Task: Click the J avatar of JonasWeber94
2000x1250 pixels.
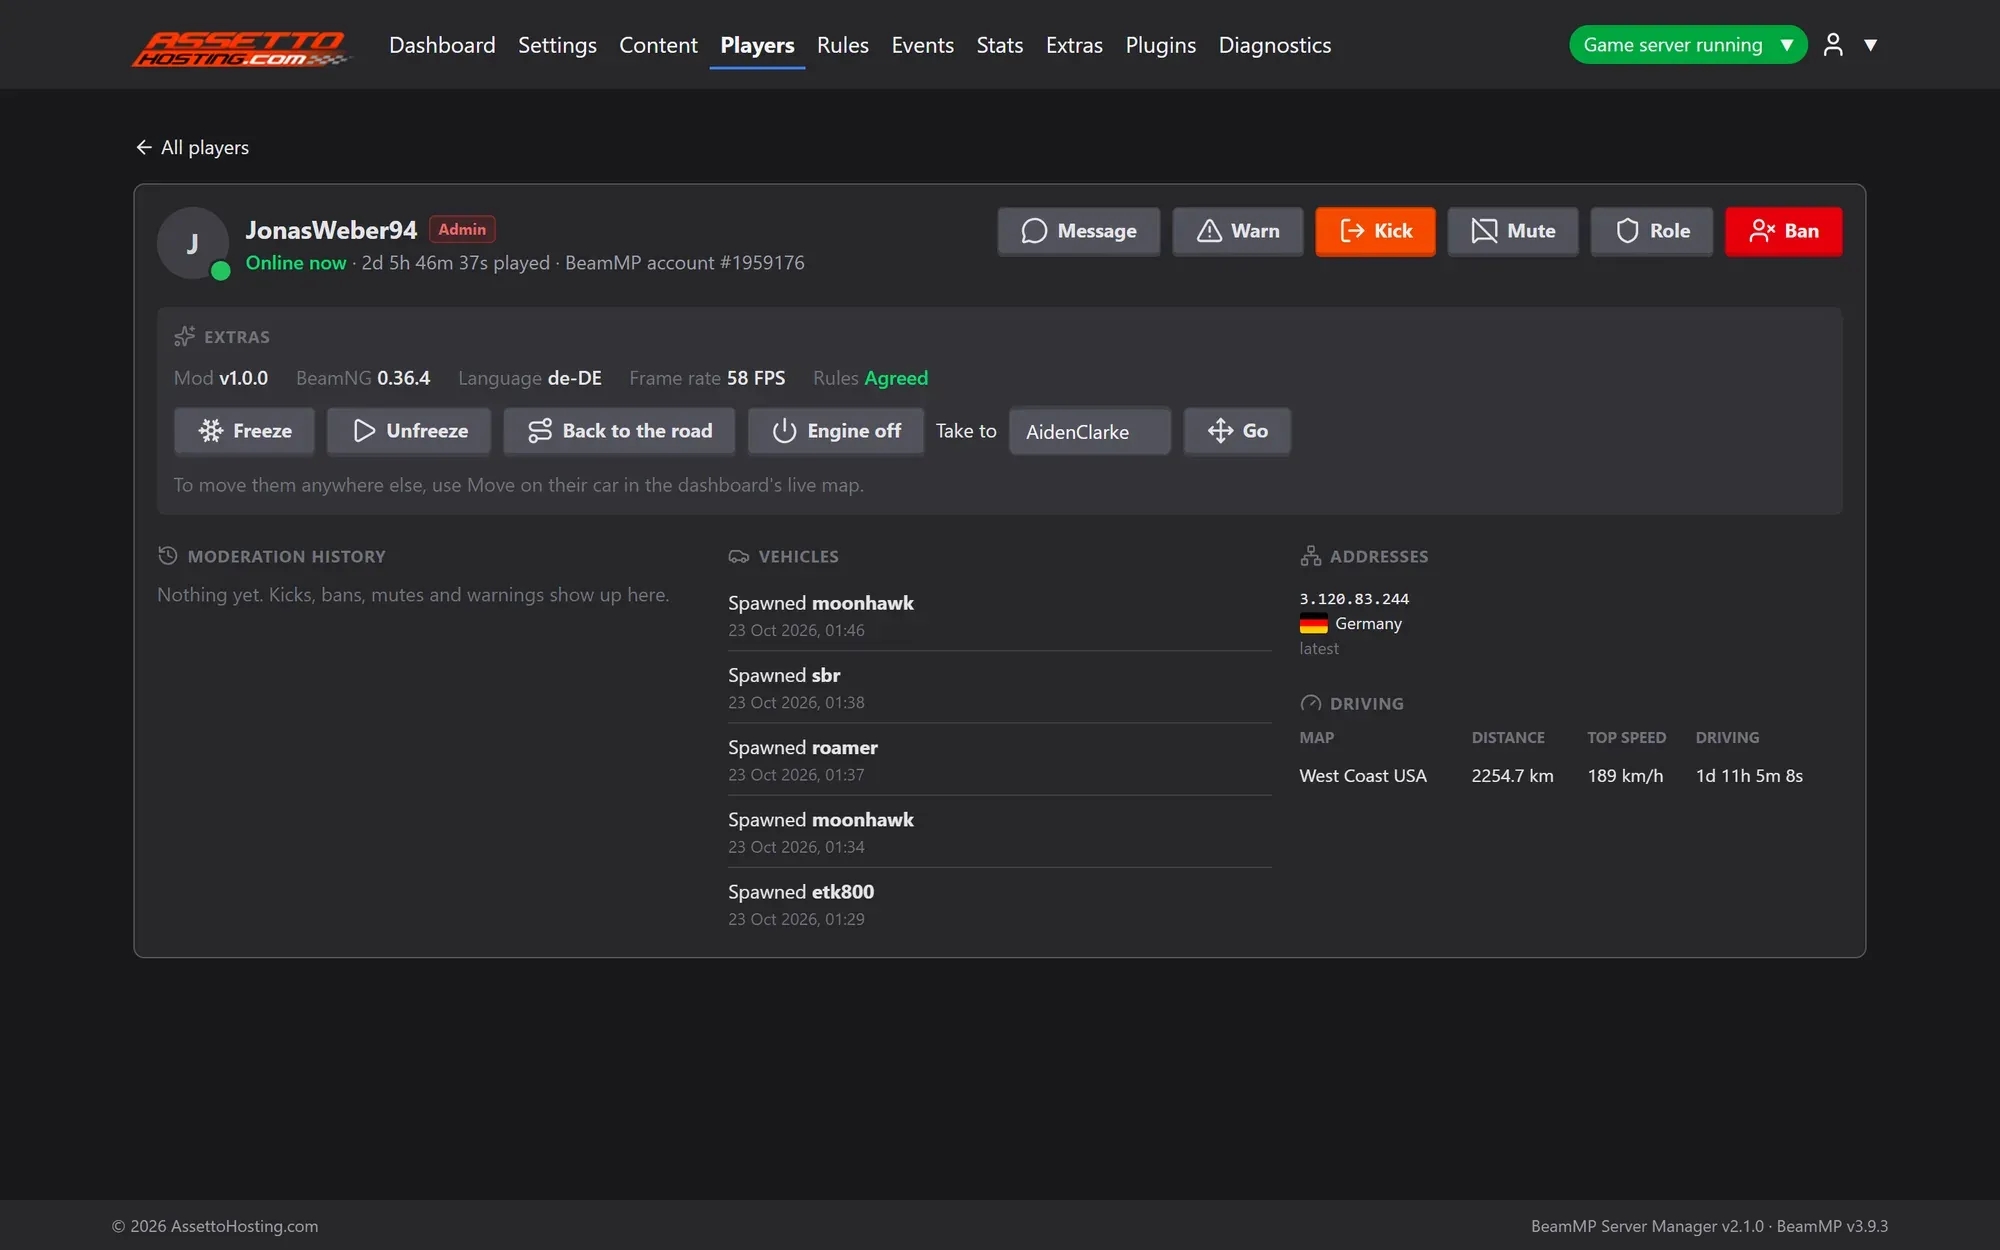Action: tap(193, 243)
